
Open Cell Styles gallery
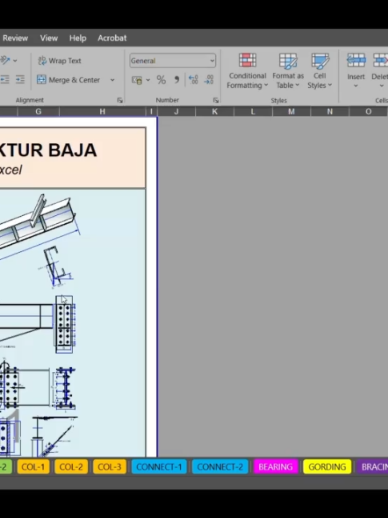tap(320, 71)
